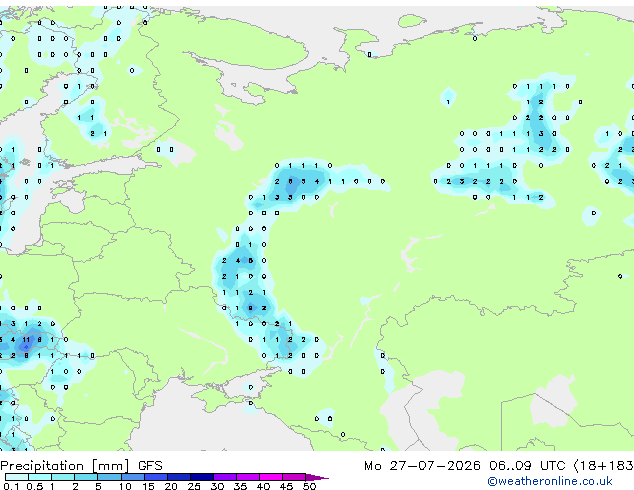Select the 20–25 mm legend color swatch
634x490 pixels.
click(178, 477)
